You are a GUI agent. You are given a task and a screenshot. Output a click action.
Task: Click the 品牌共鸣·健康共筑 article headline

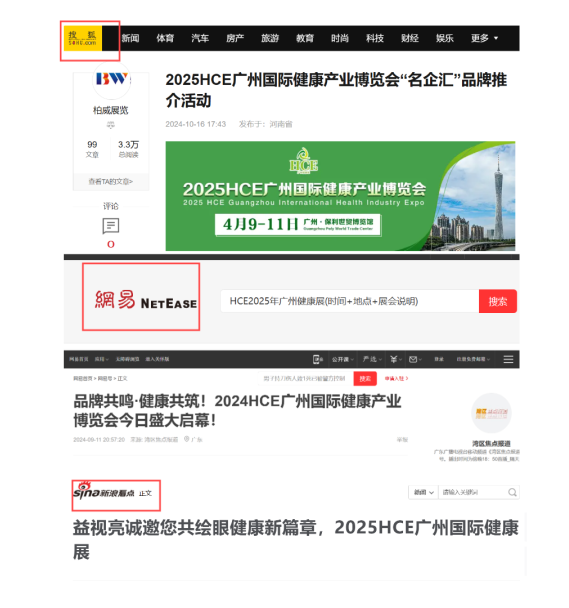[x=237, y=410]
